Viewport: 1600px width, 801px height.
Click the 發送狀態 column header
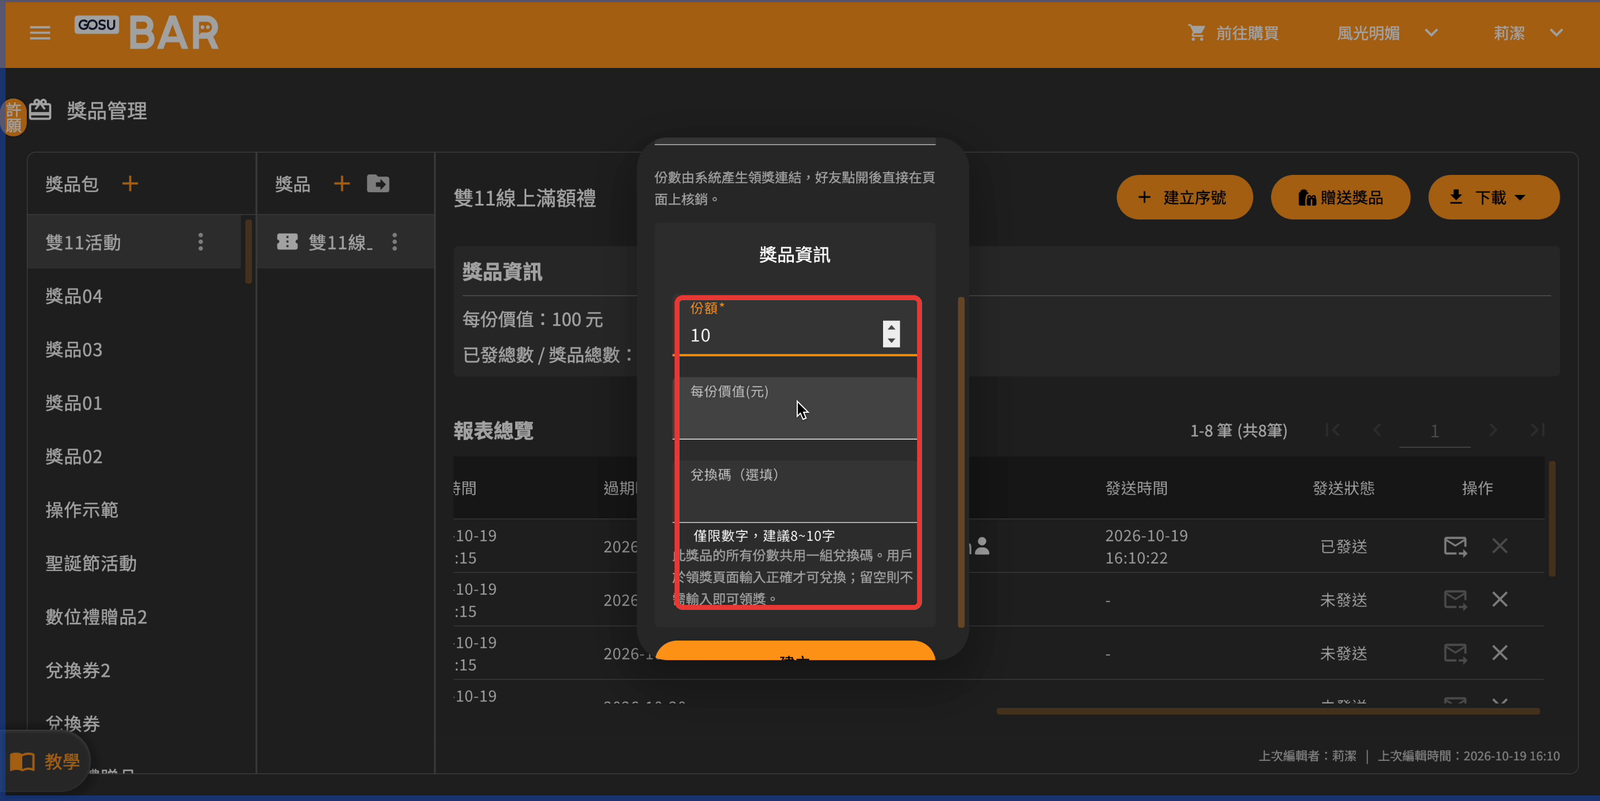[x=1343, y=488]
